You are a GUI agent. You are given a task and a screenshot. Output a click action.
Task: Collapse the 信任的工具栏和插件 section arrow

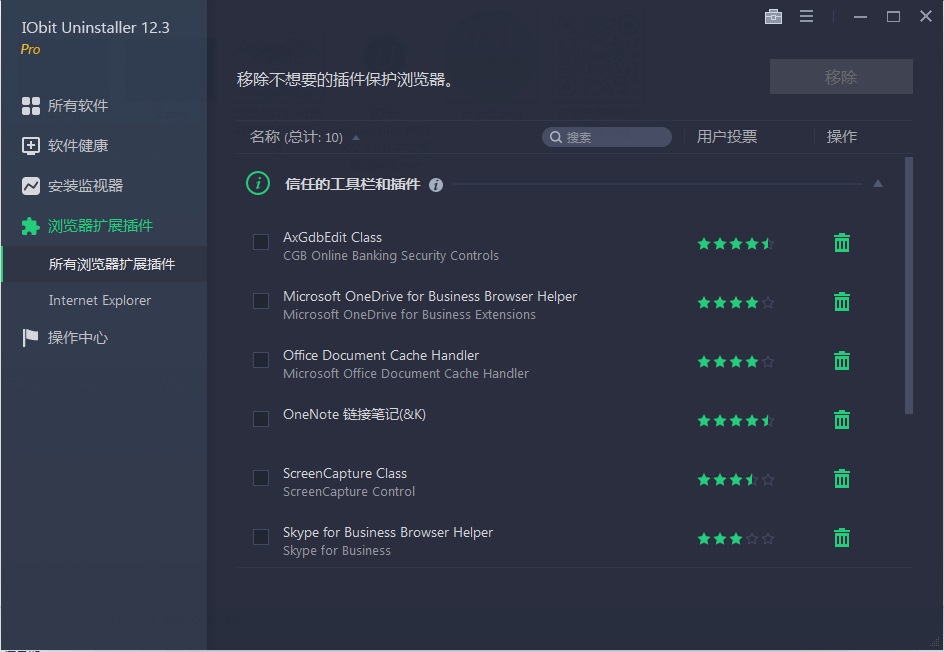click(878, 184)
